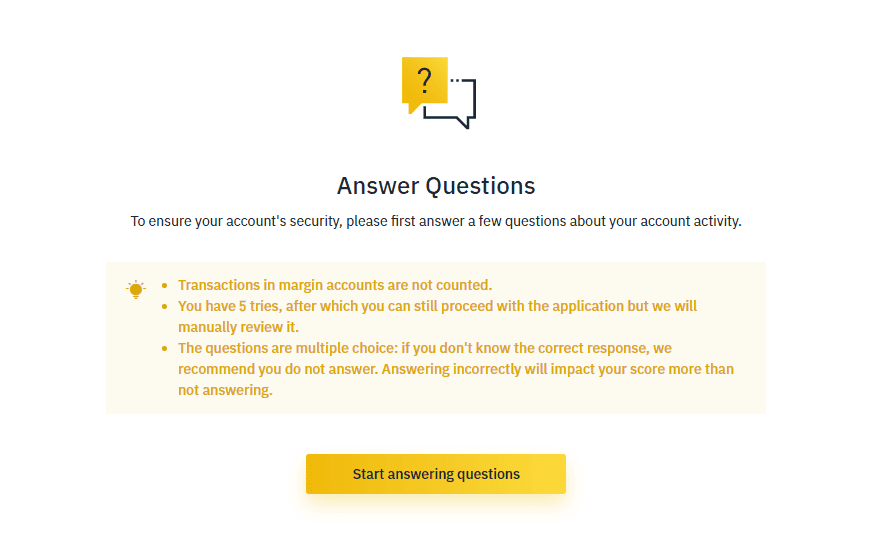The image size is (869, 543).
Task: Select the account security description sentence
Action: [436, 221]
